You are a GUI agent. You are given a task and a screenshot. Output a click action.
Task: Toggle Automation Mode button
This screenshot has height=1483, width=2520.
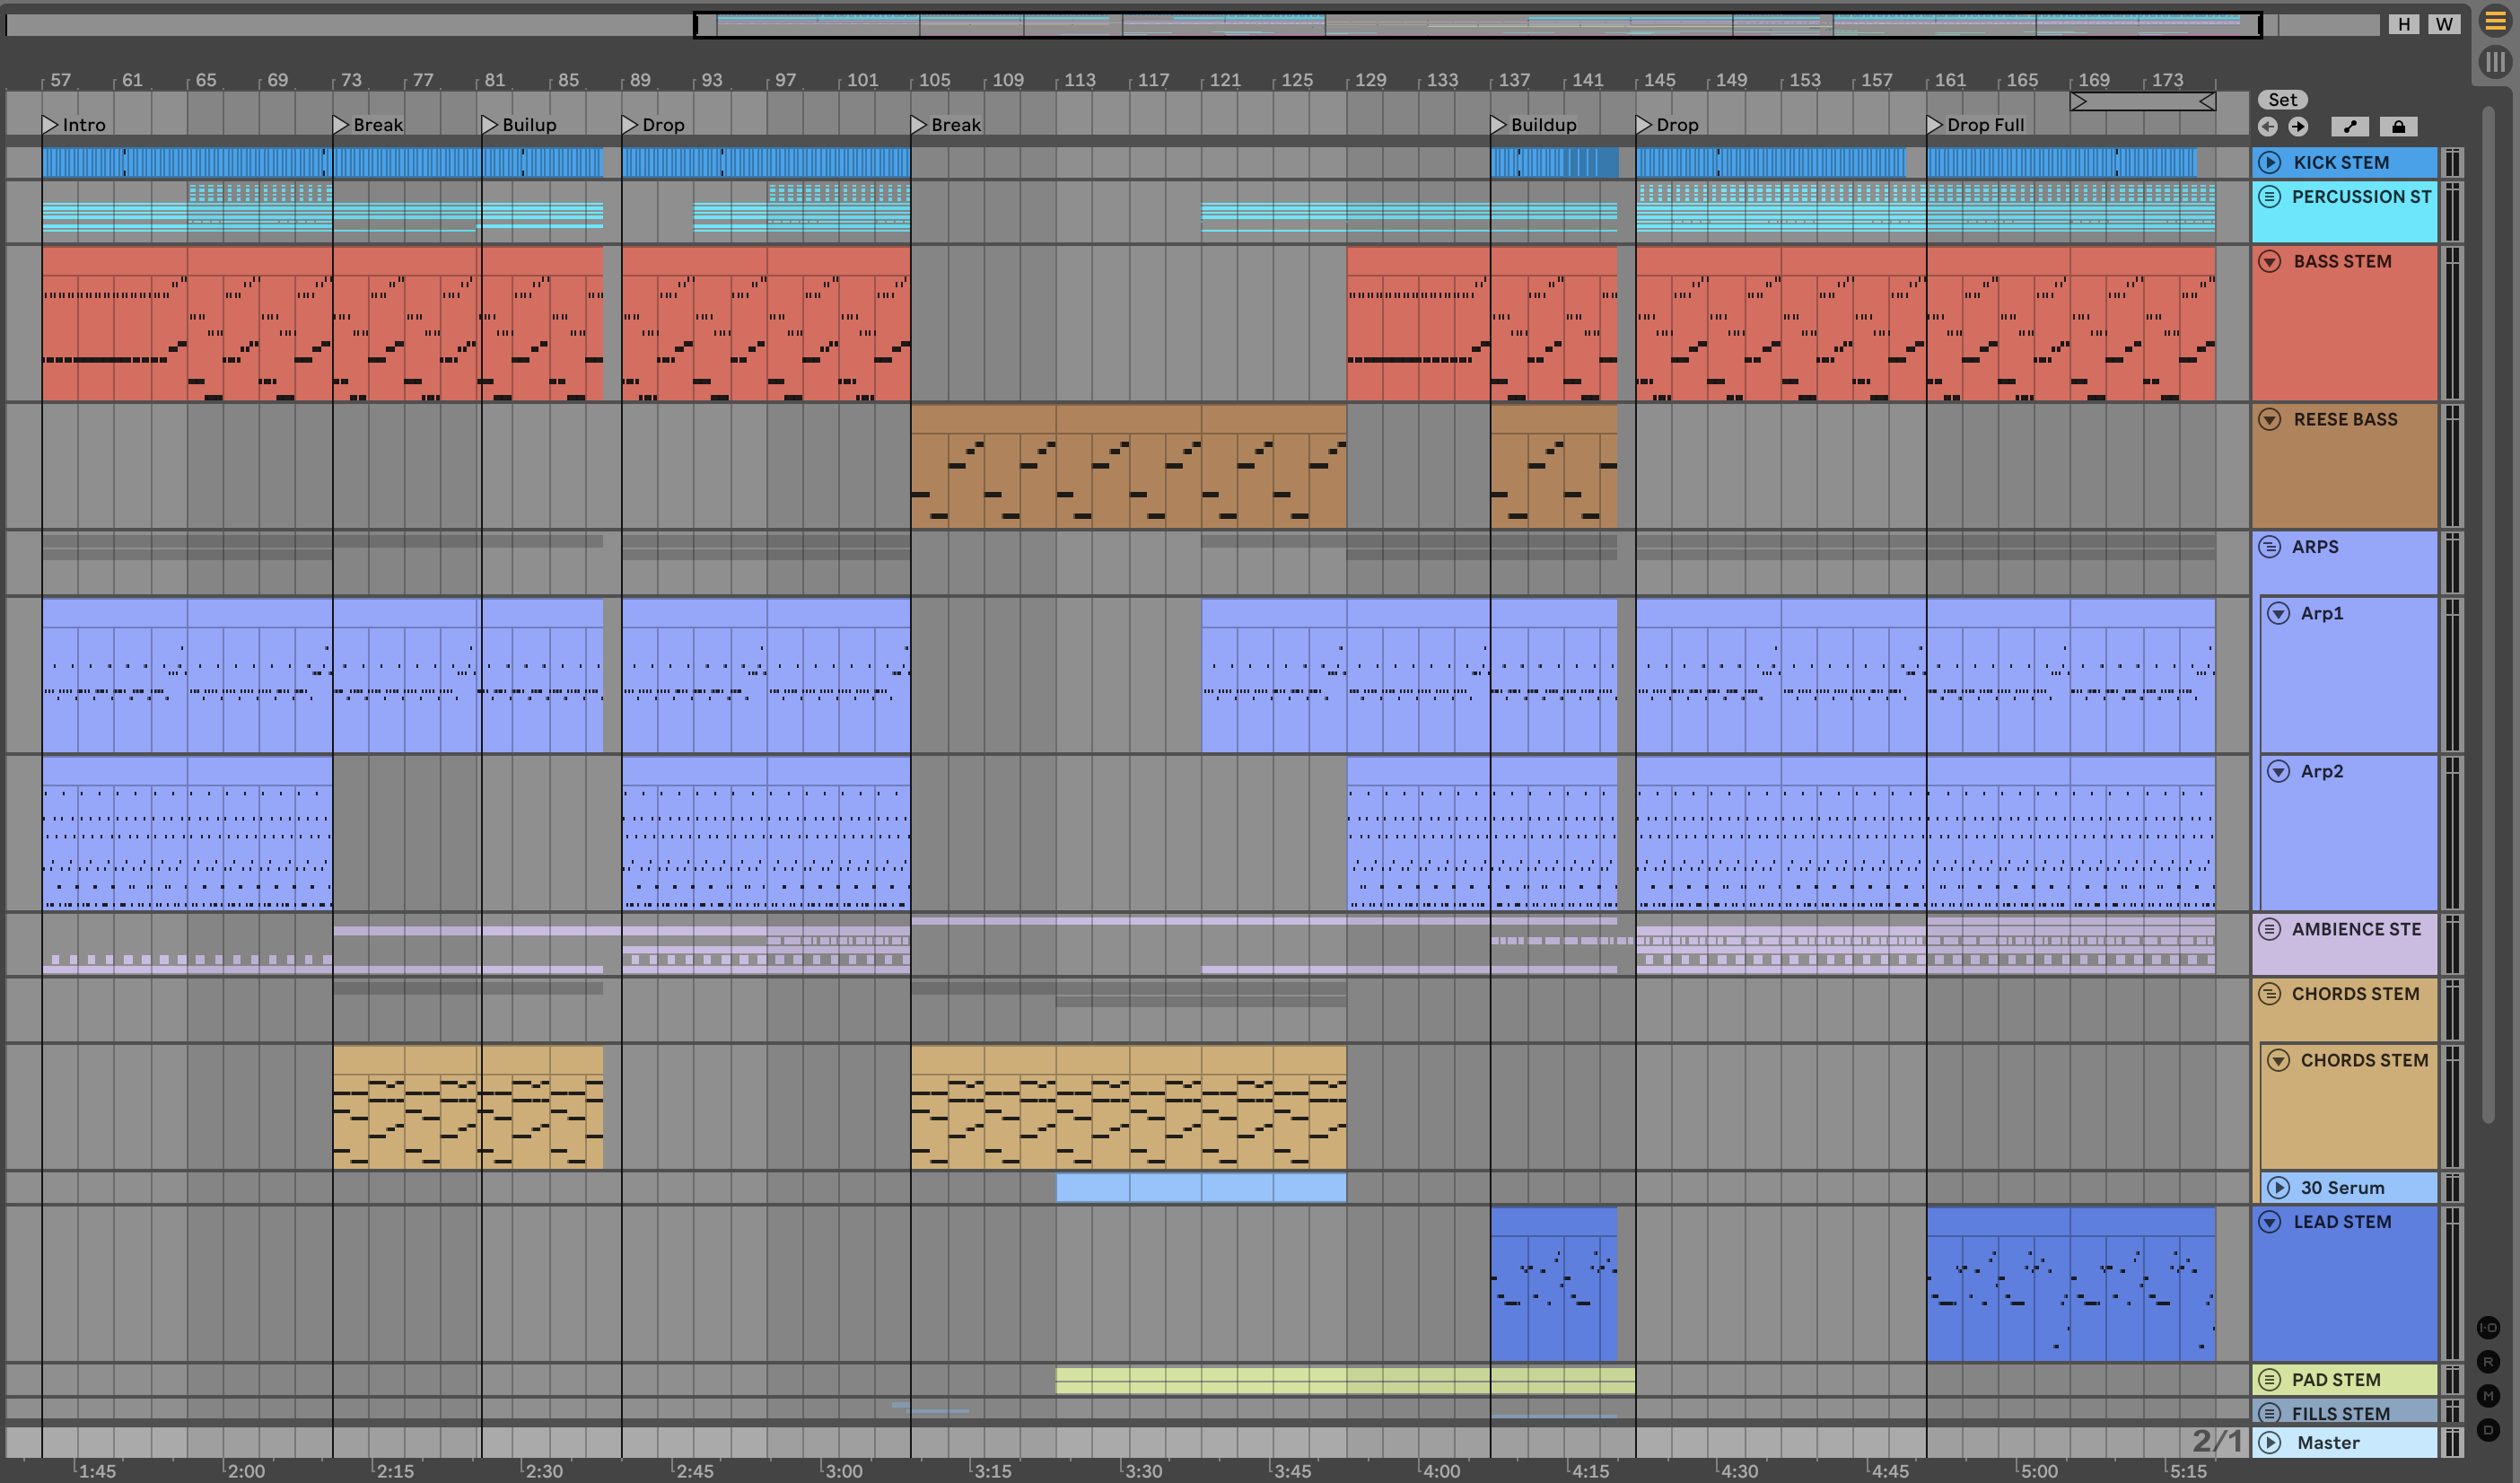pyautogui.click(x=2349, y=126)
